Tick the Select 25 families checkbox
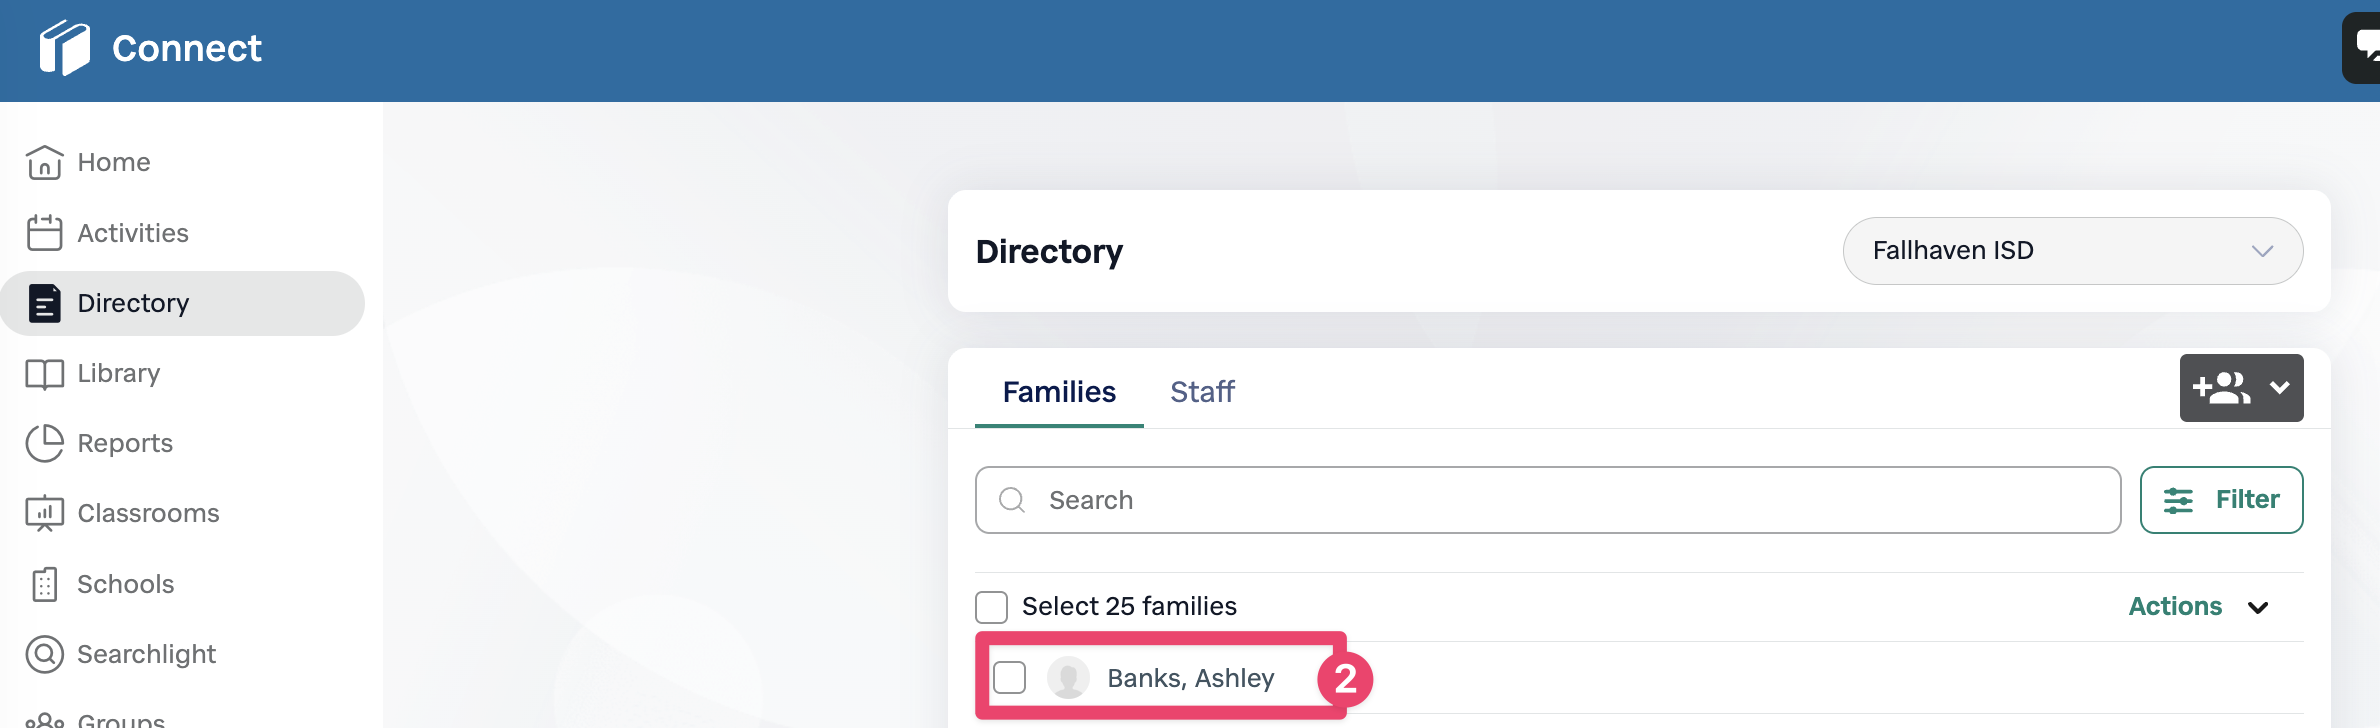 pos(991,607)
